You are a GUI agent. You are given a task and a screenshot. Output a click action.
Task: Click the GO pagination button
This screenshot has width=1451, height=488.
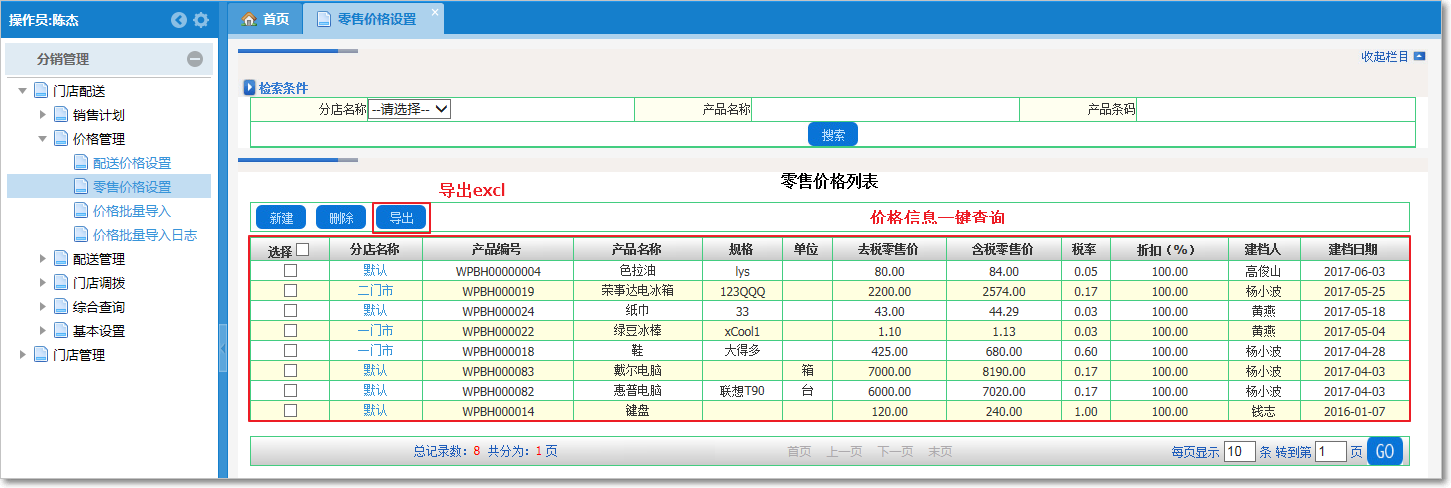coord(1385,451)
